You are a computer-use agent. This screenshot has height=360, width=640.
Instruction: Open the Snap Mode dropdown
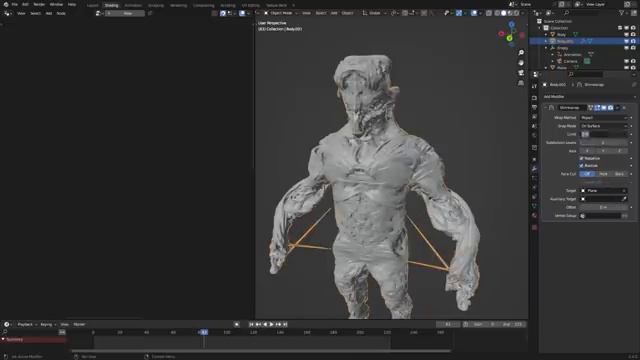pyautogui.click(x=603, y=126)
